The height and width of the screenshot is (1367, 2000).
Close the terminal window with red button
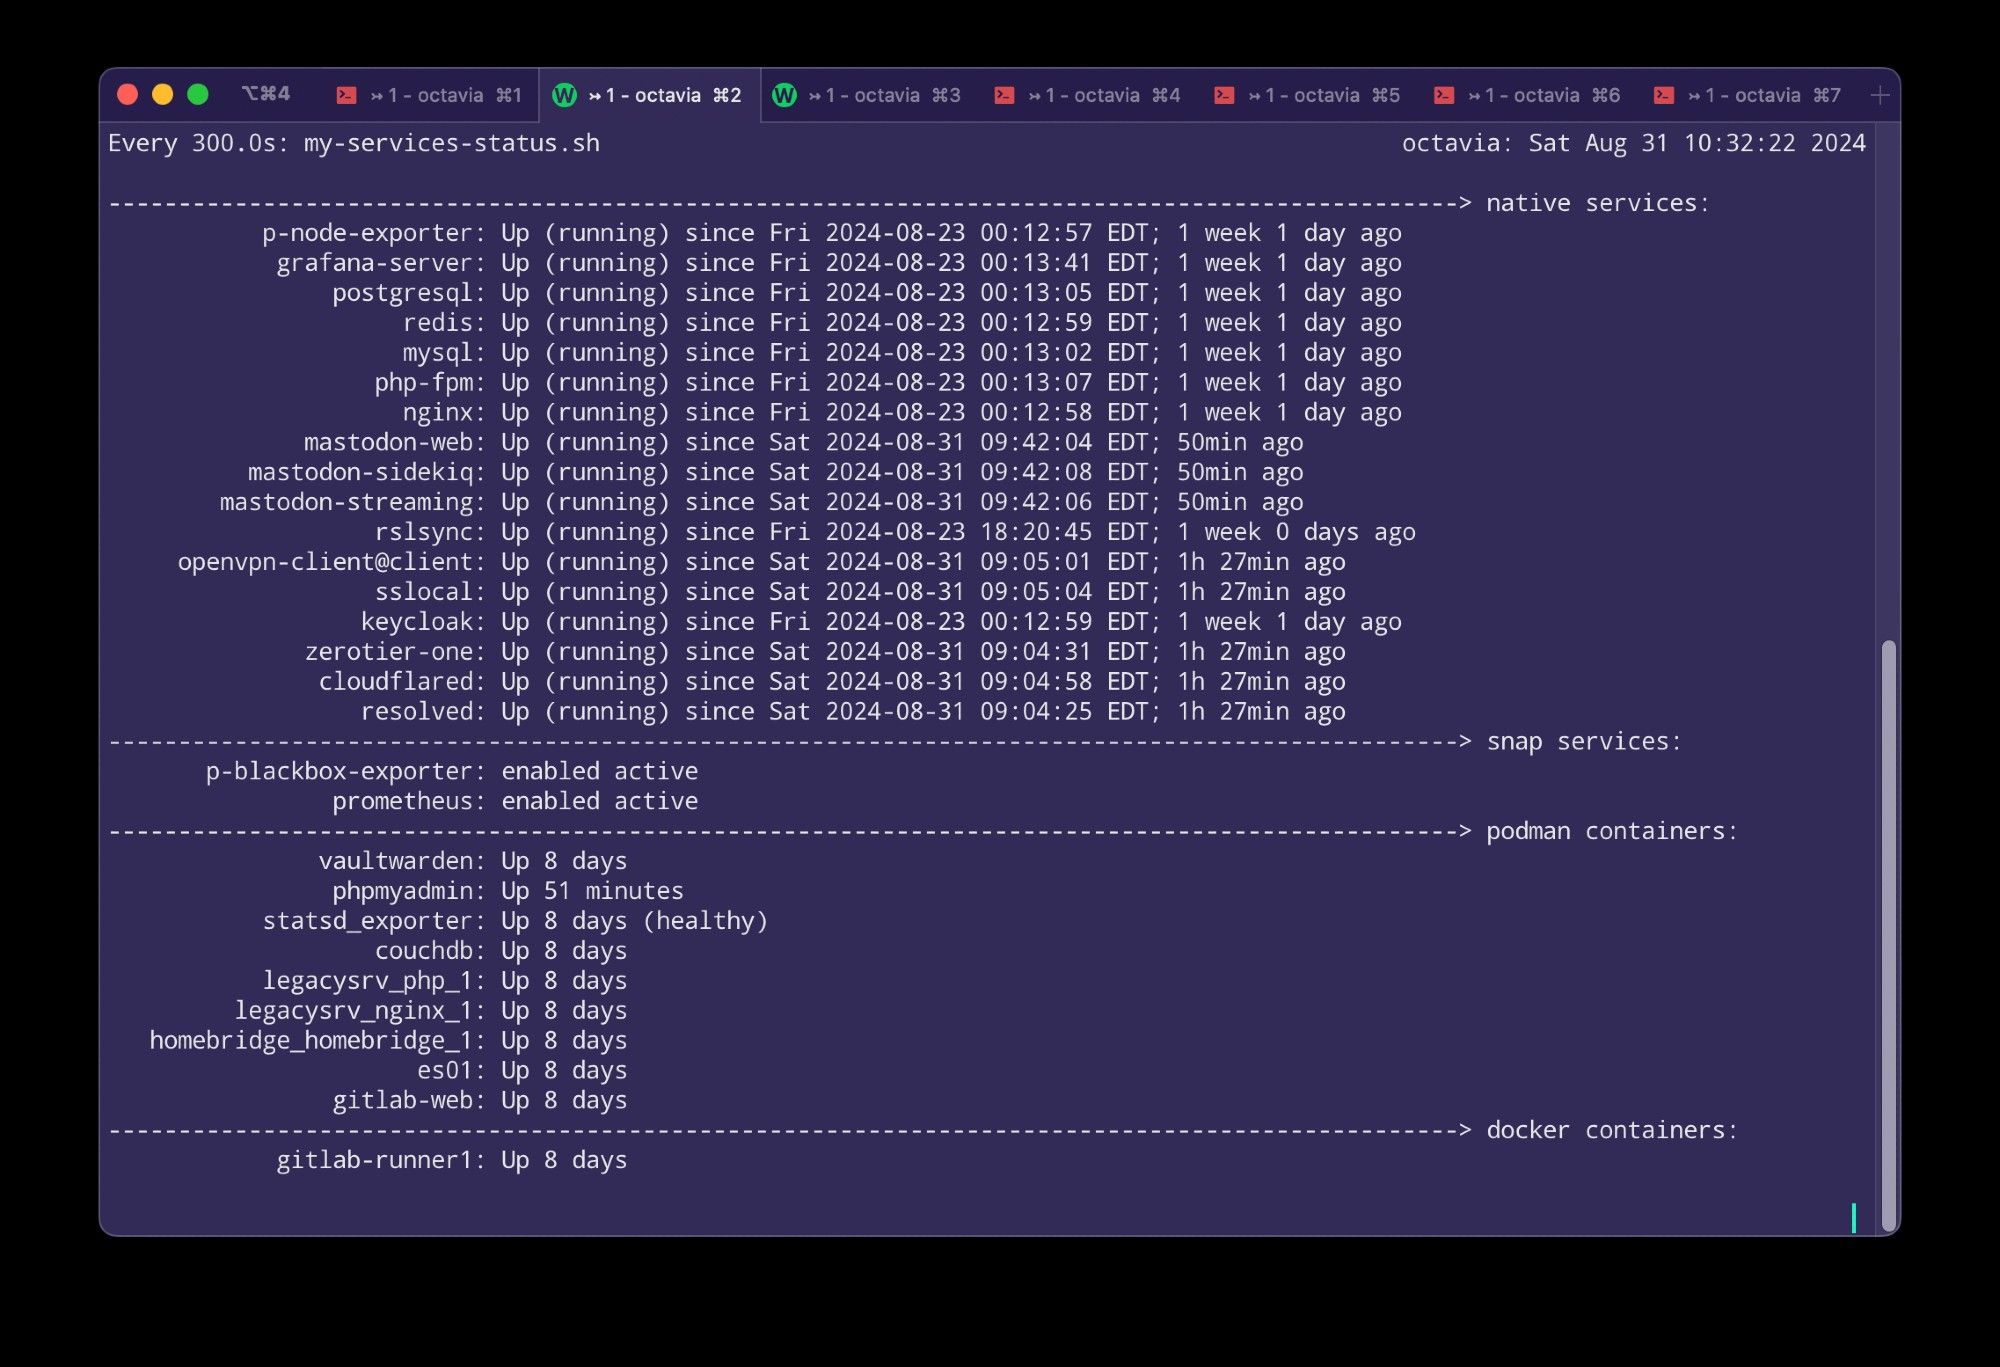coord(127,94)
